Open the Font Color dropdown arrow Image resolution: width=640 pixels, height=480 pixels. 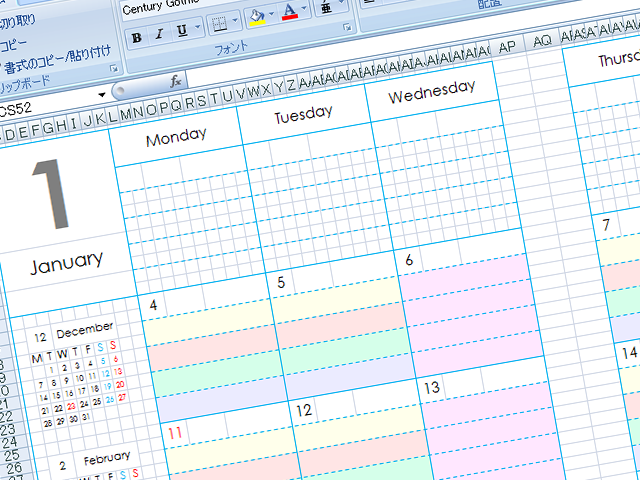click(x=304, y=8)
